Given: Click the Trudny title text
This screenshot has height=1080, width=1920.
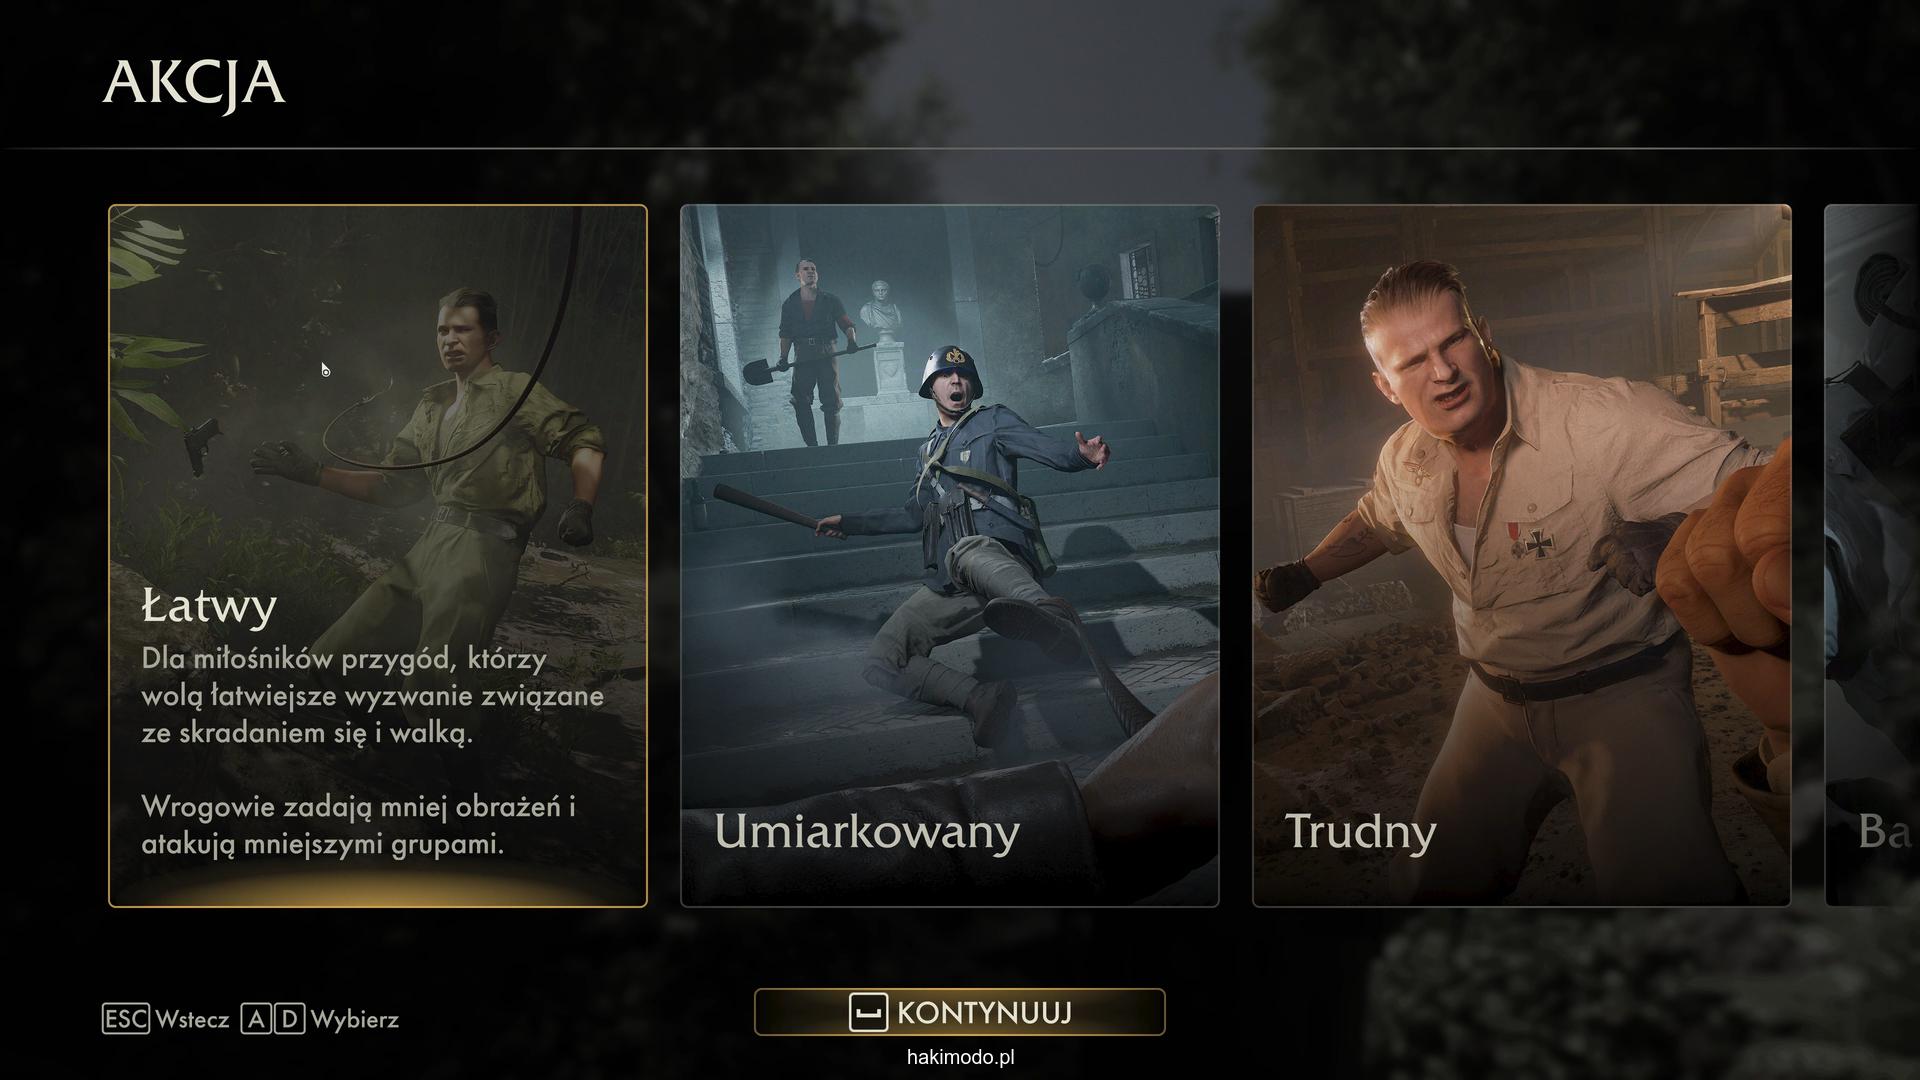Looking at the screenshot, I should point(1360,831).
